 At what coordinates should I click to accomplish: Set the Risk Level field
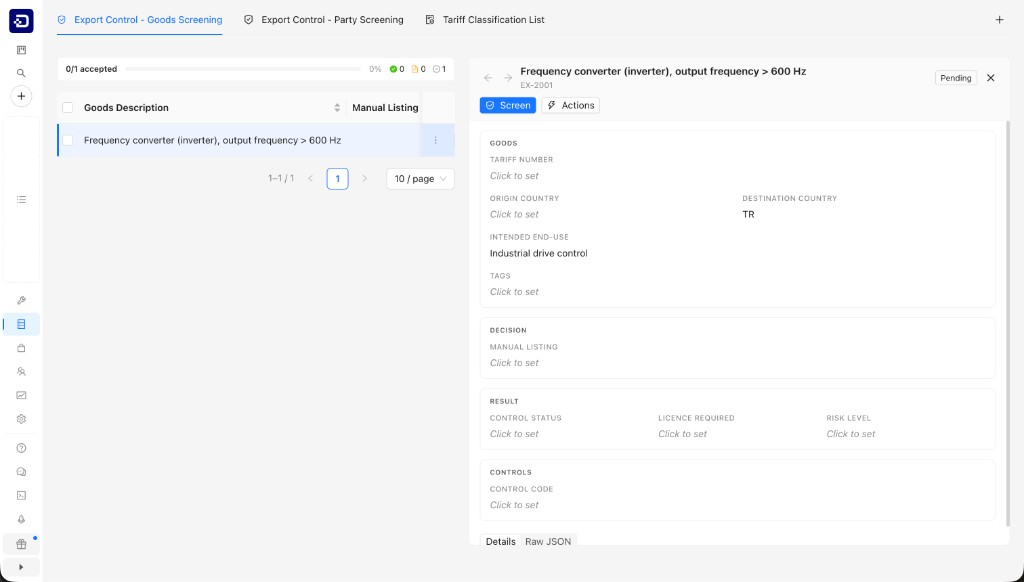851,434
